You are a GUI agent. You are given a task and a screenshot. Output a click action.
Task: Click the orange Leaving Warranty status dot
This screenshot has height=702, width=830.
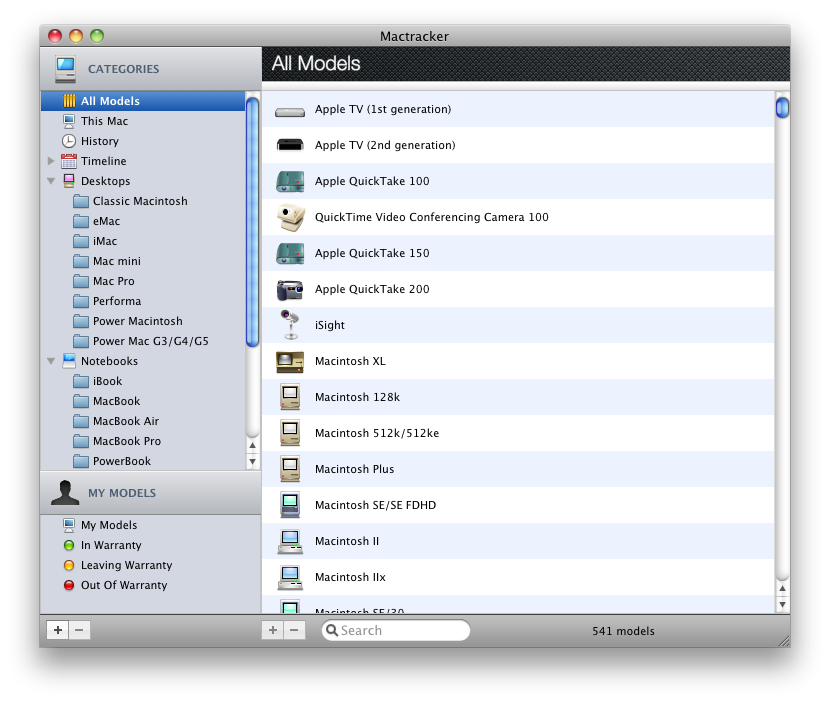(69, 565)
